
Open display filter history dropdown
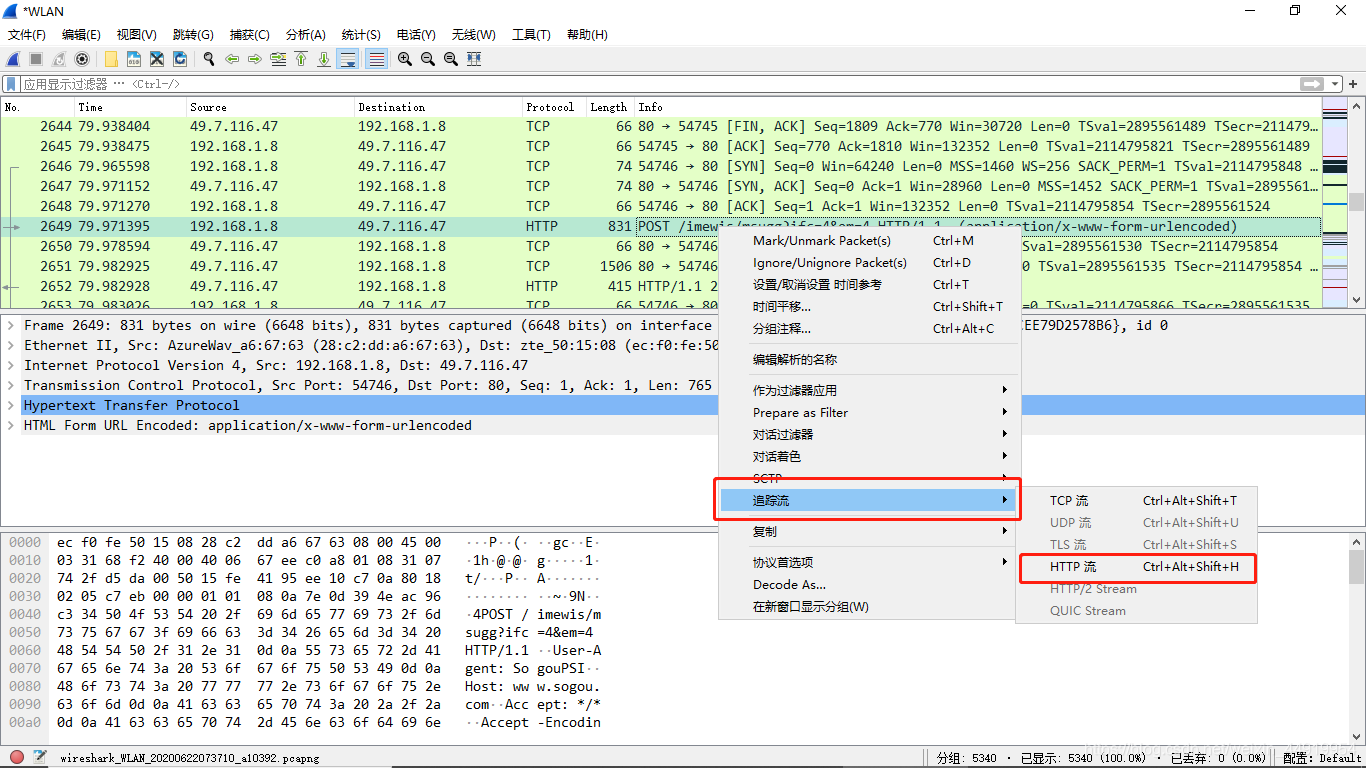point(1335,84)
